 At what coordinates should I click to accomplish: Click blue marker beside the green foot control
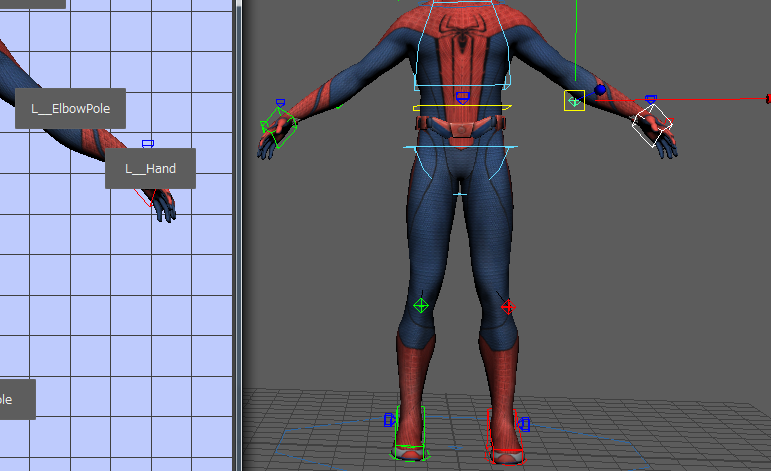pos(389,420)
